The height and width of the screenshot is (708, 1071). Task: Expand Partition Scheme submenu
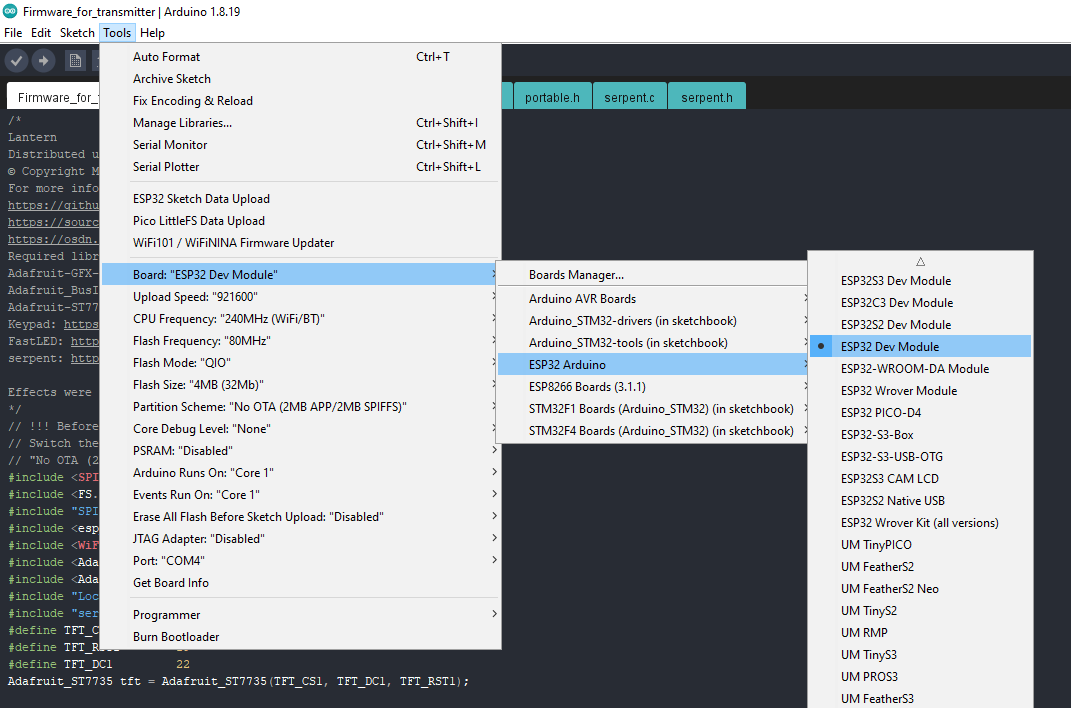click(301, 406)
